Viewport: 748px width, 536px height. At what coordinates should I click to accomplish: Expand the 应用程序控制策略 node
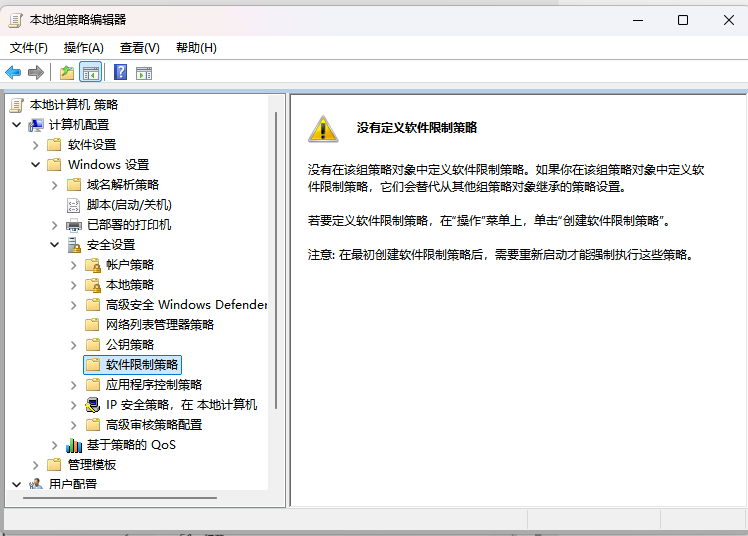[x=73, y=385]
